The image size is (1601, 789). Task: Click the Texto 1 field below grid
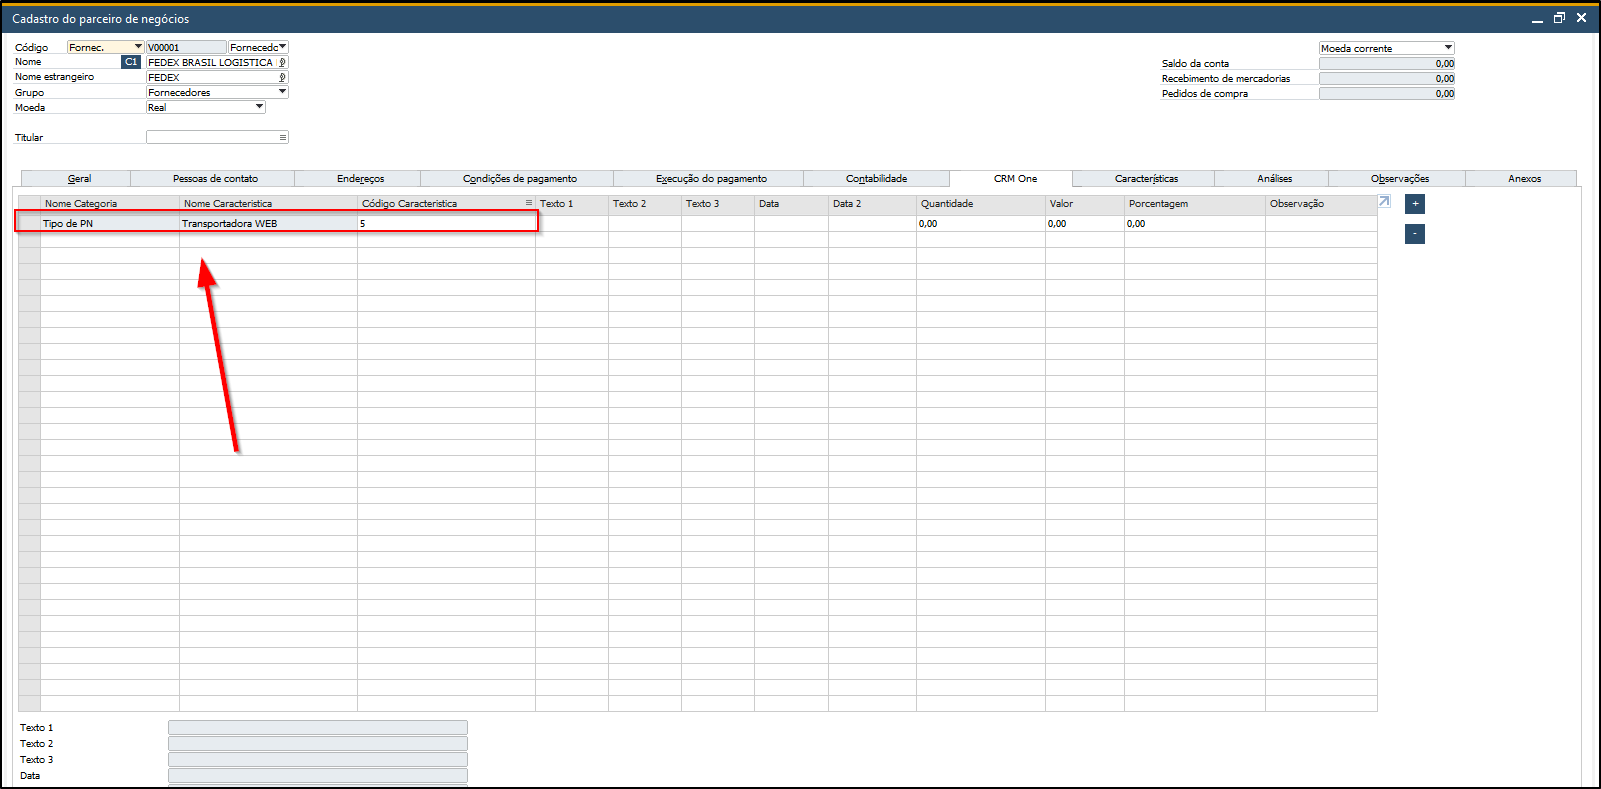(318, 728)
